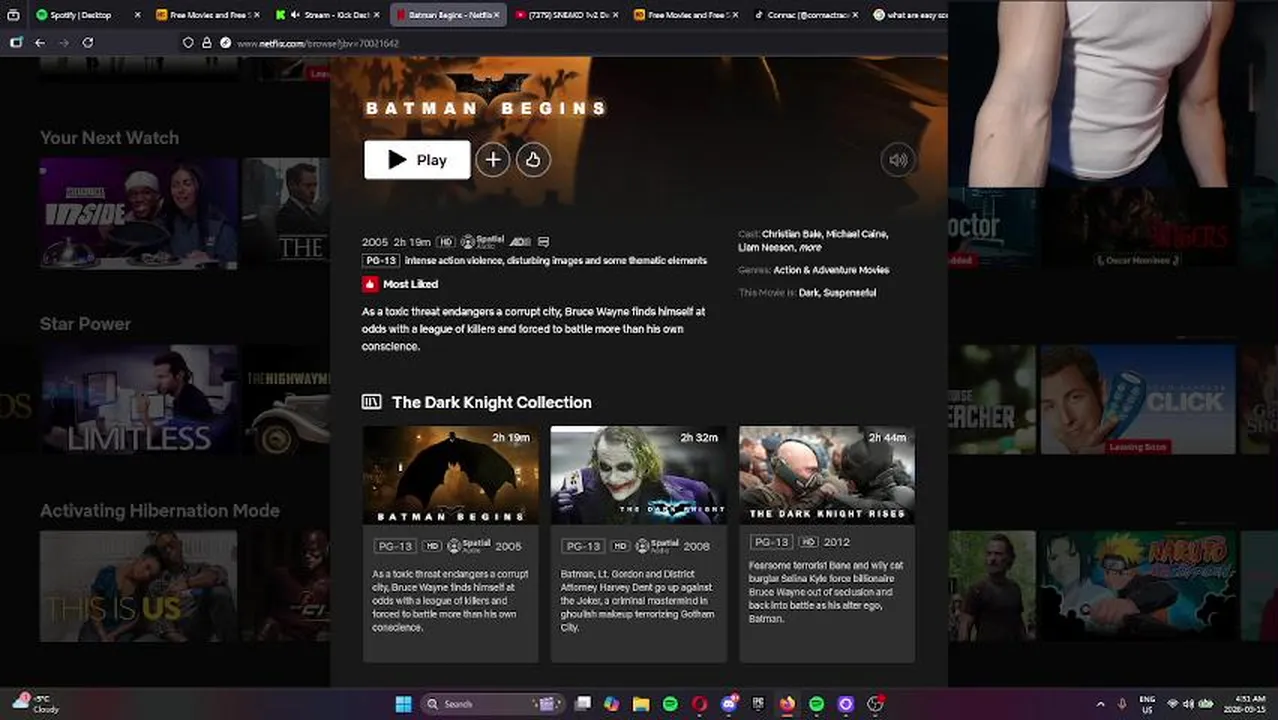This screenshot has height=720, width=1278.
Task: Click the subtitles badge icon beside audio description
Action: coord(543,242)
